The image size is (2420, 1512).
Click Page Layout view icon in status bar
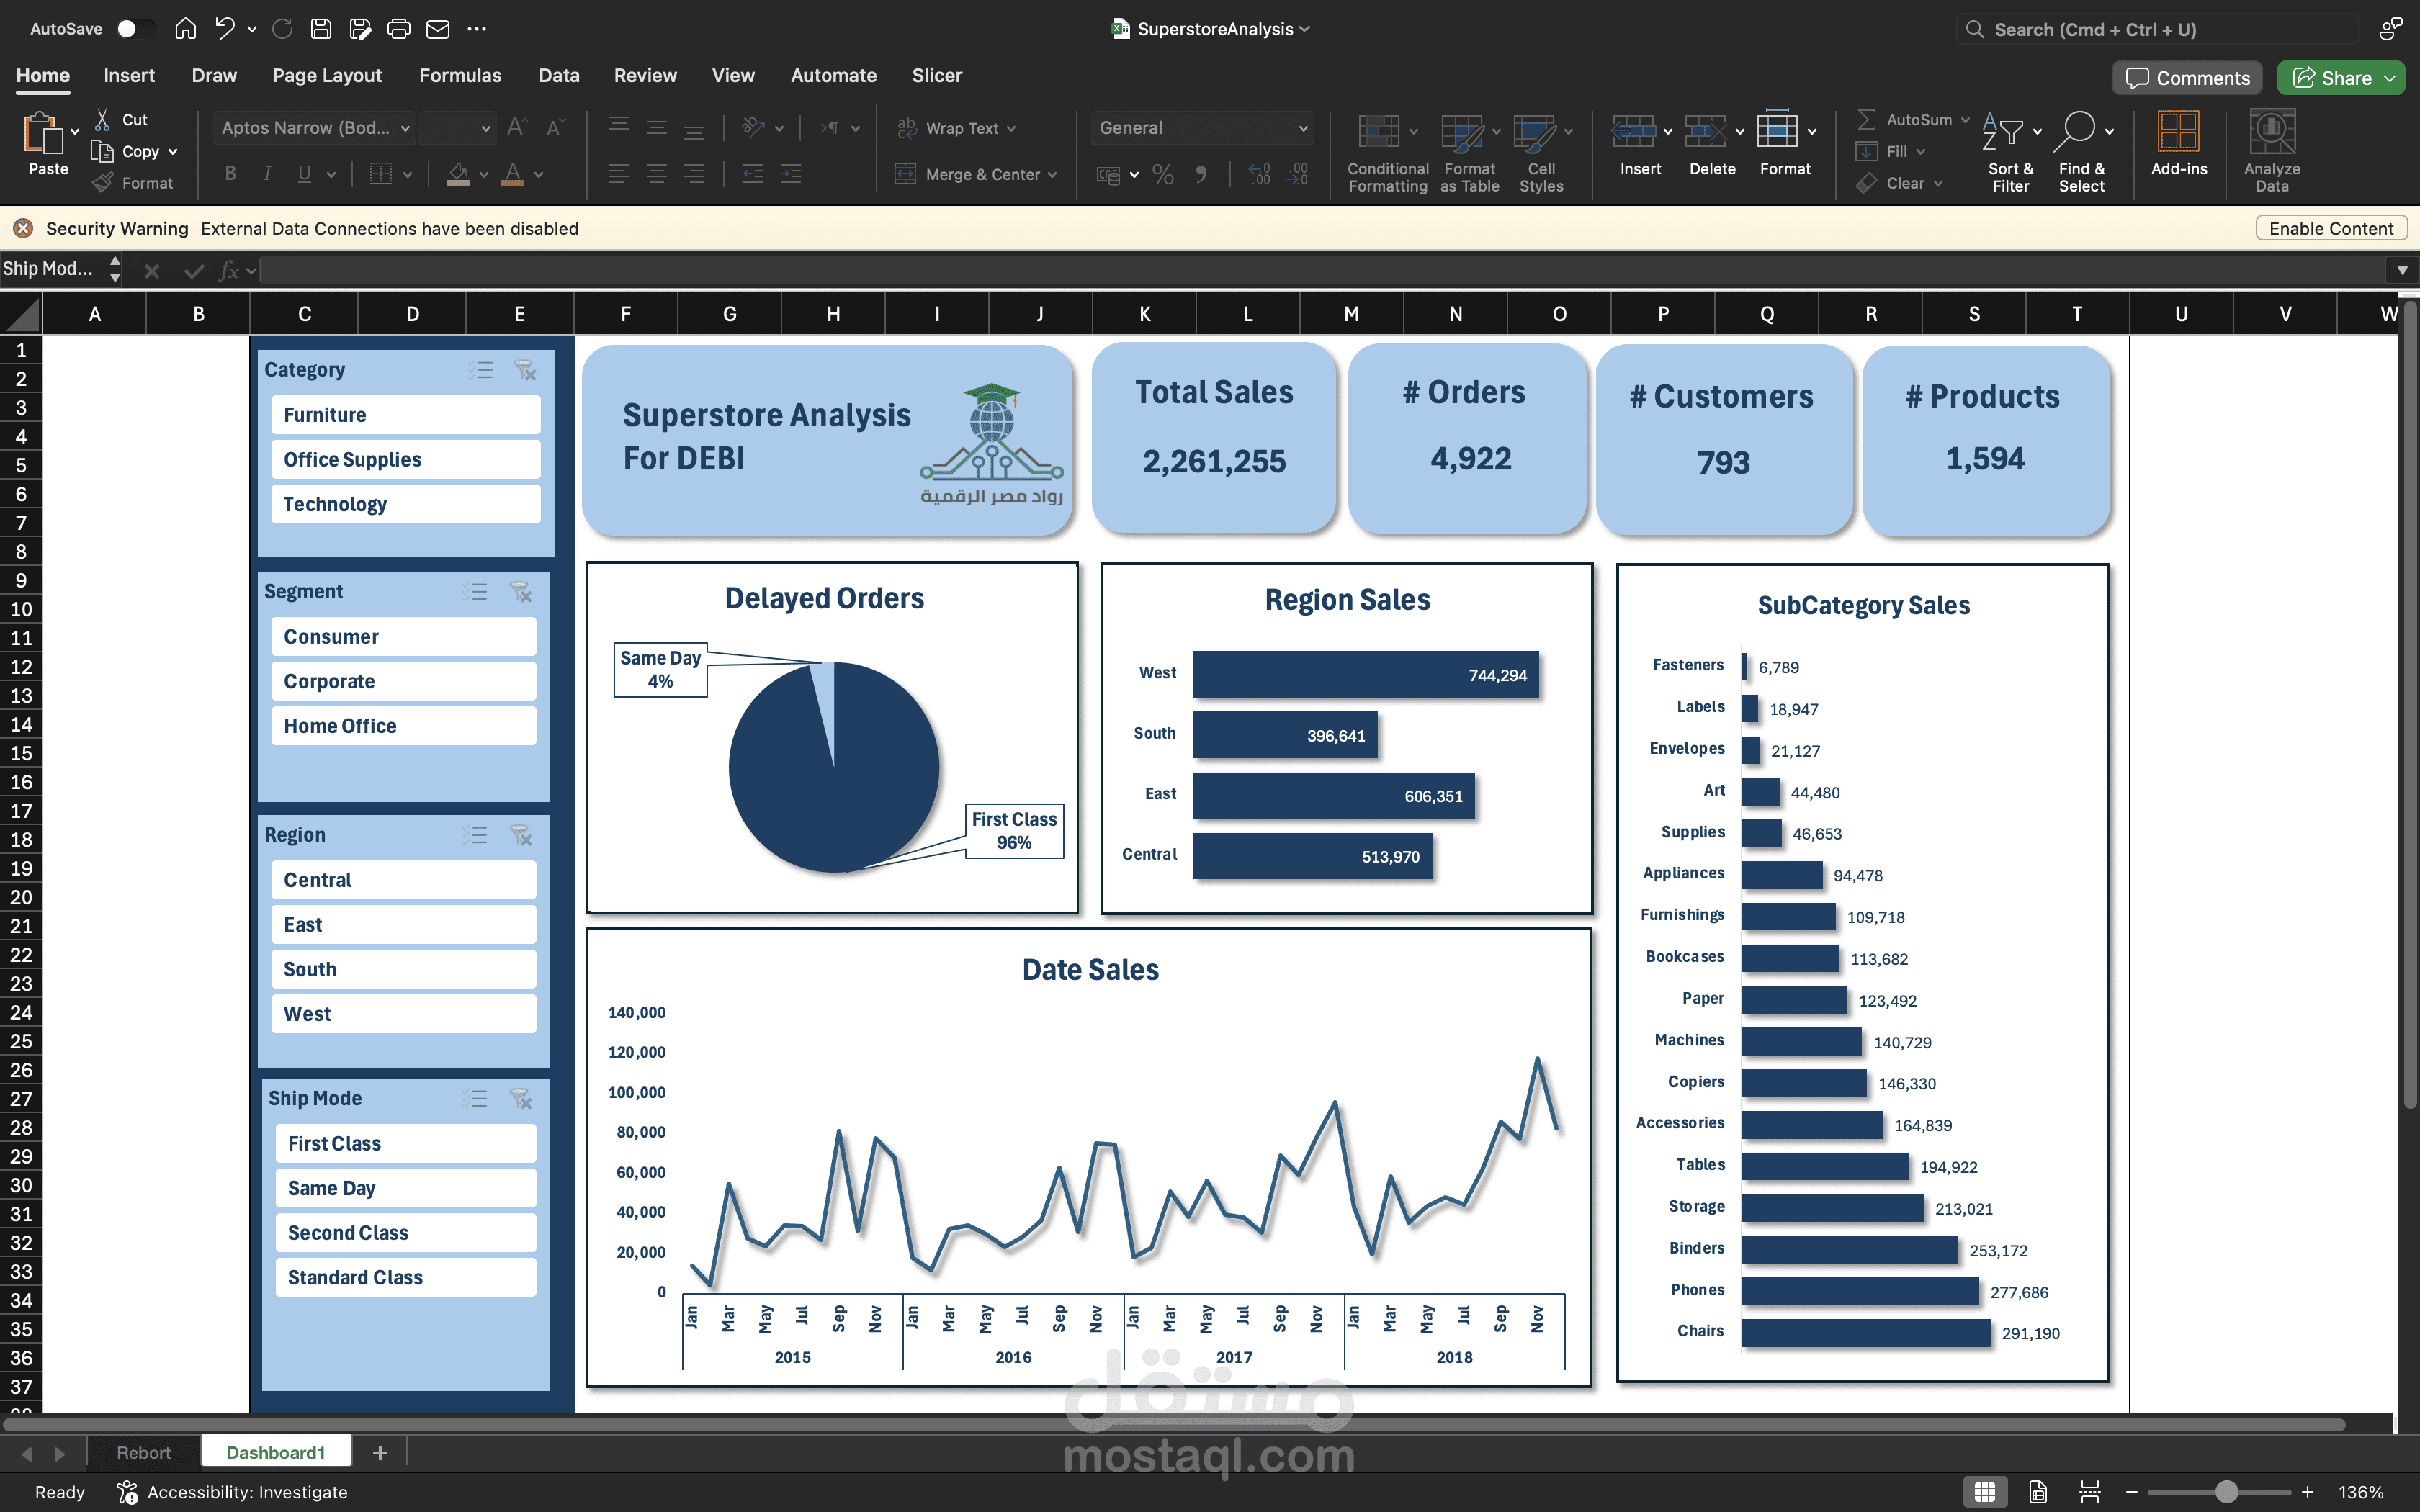point(2038,1492)
